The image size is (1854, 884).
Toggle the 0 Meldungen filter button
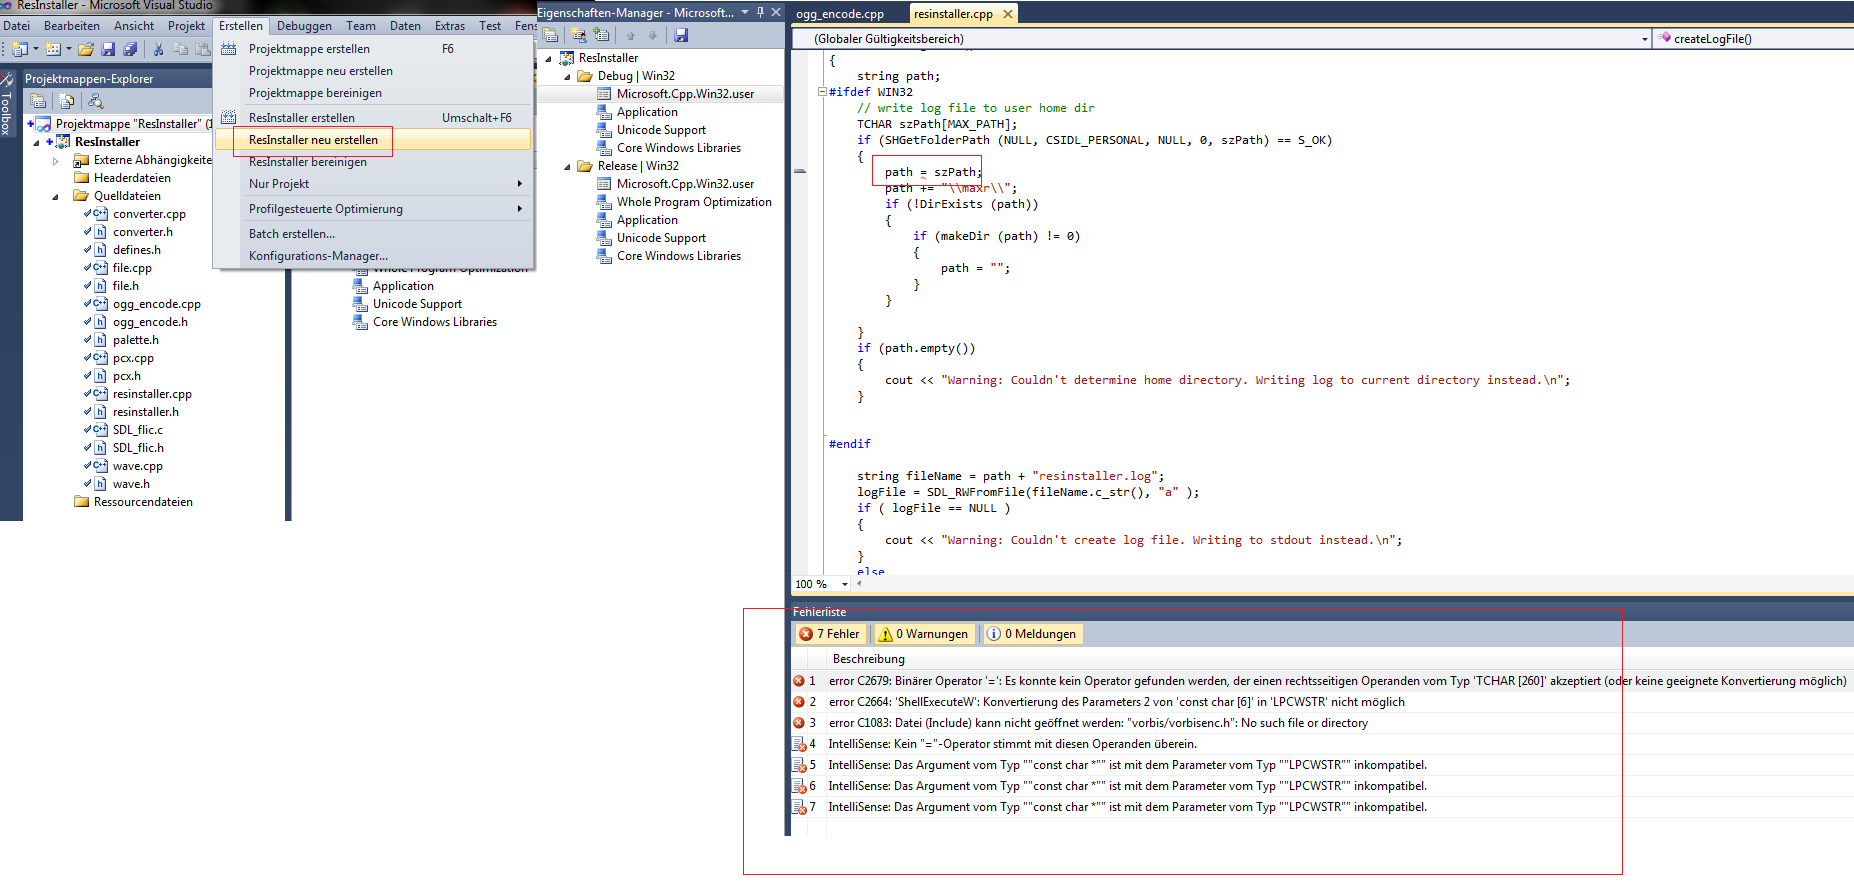point(1032,634)
